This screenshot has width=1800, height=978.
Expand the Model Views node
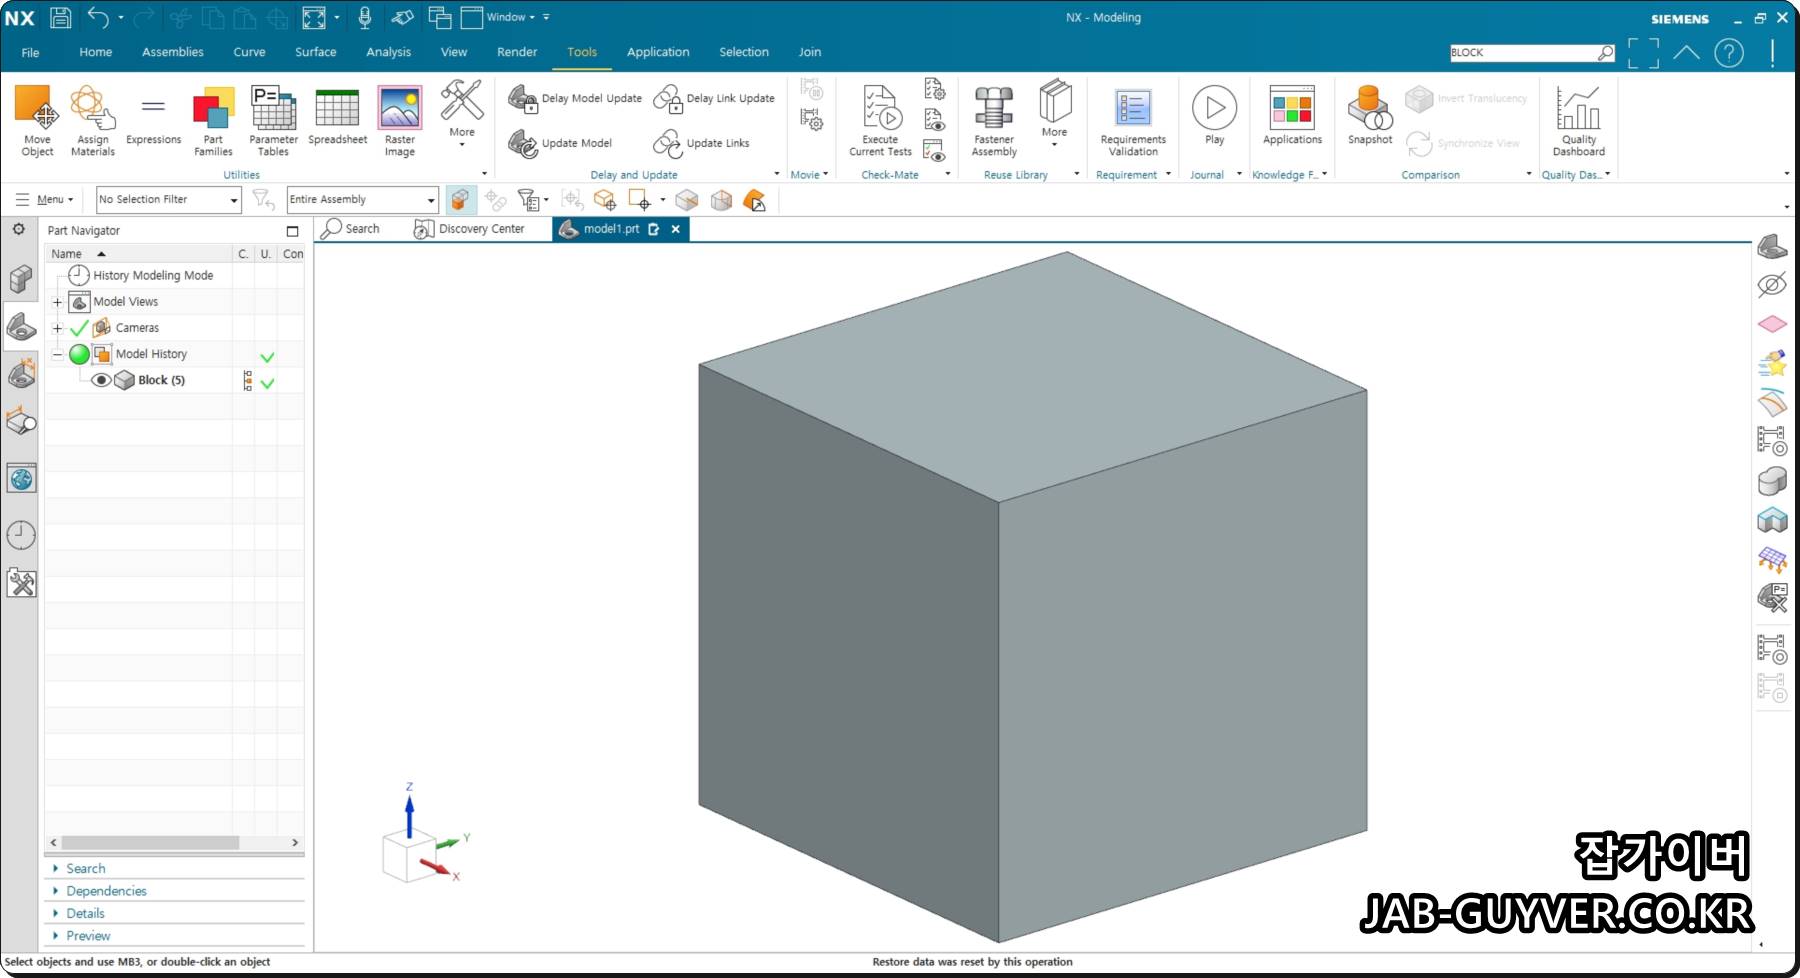click(58, 302)
